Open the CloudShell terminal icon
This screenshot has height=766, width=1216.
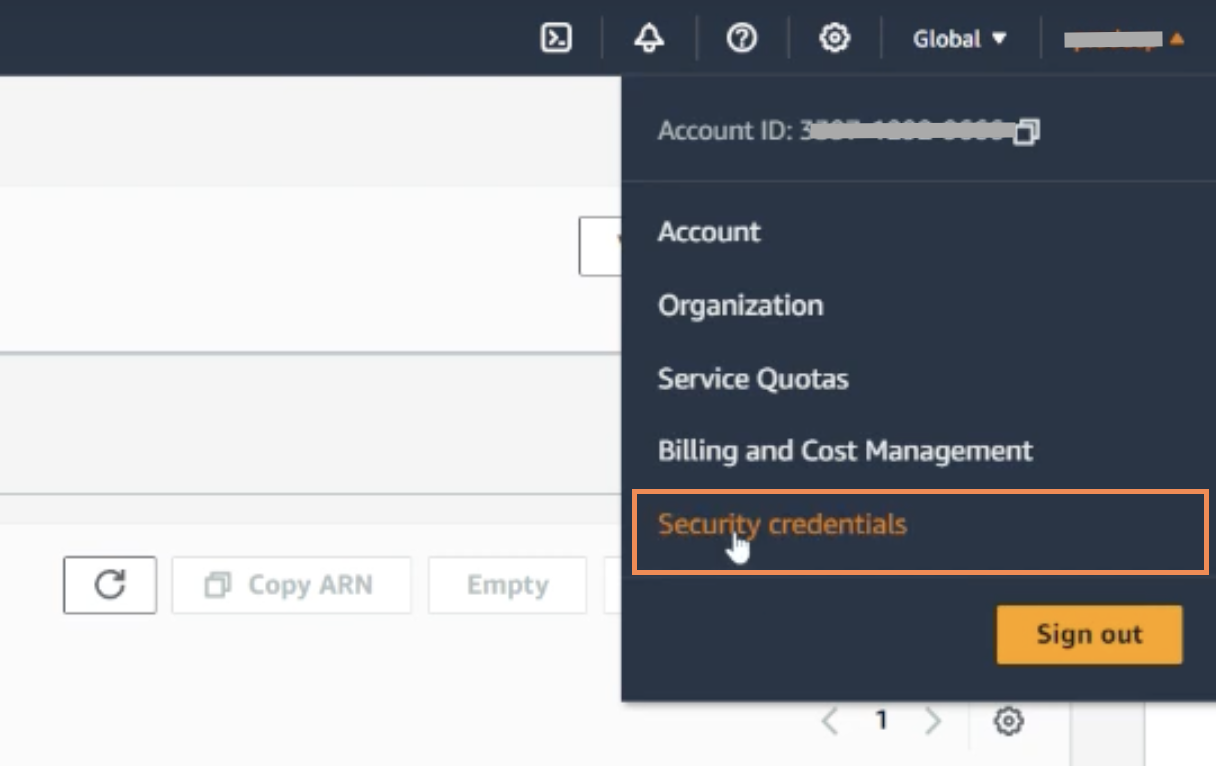coord(556,39)
